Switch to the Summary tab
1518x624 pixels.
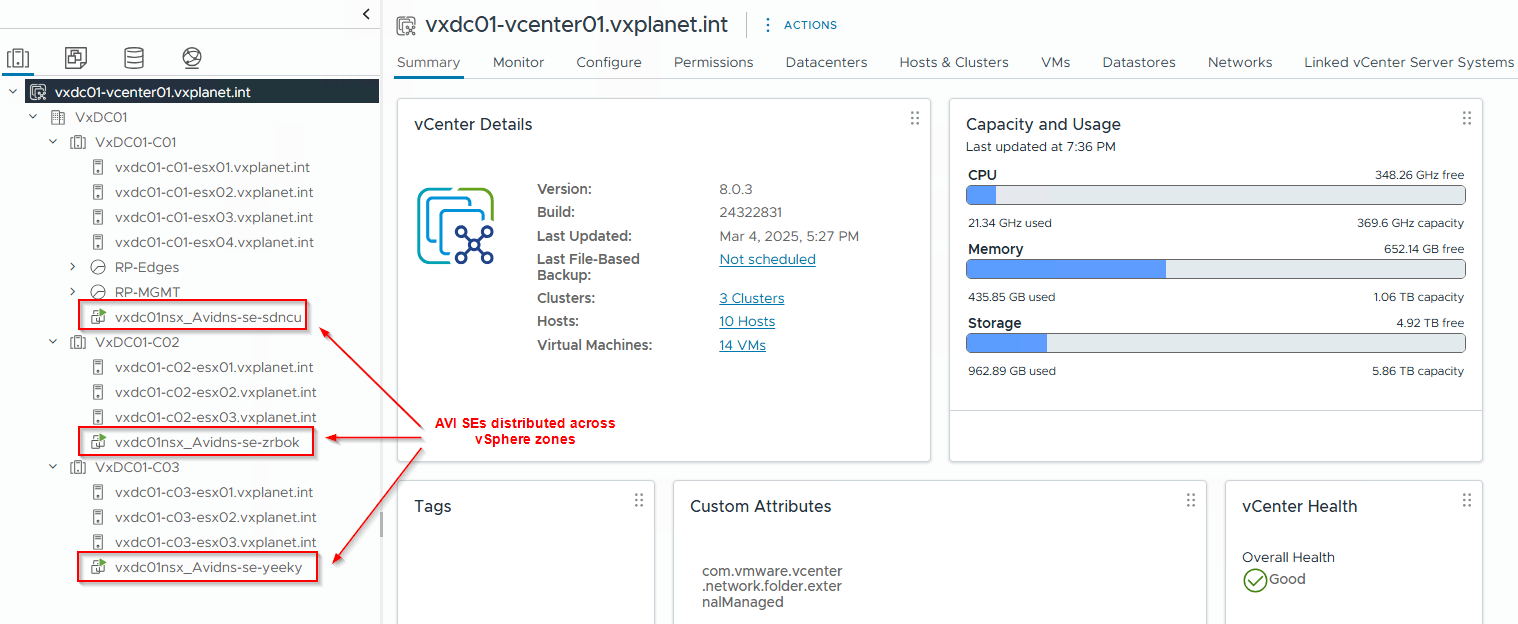(x=428, y=62)
